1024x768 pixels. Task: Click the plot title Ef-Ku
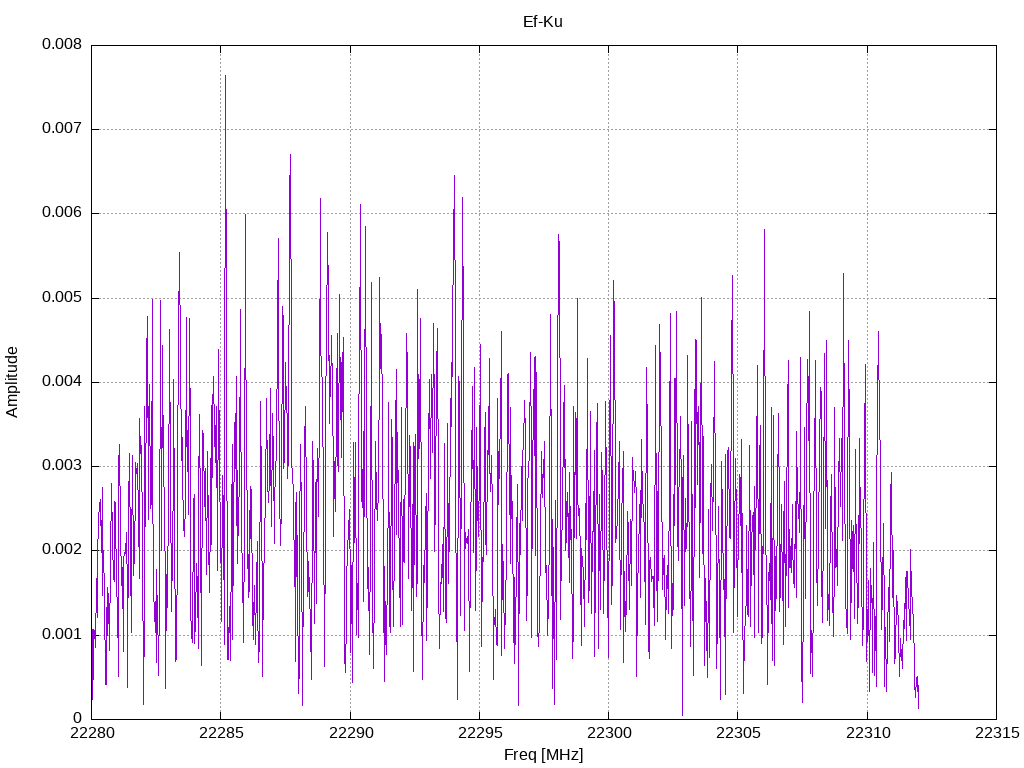[543, 22]
